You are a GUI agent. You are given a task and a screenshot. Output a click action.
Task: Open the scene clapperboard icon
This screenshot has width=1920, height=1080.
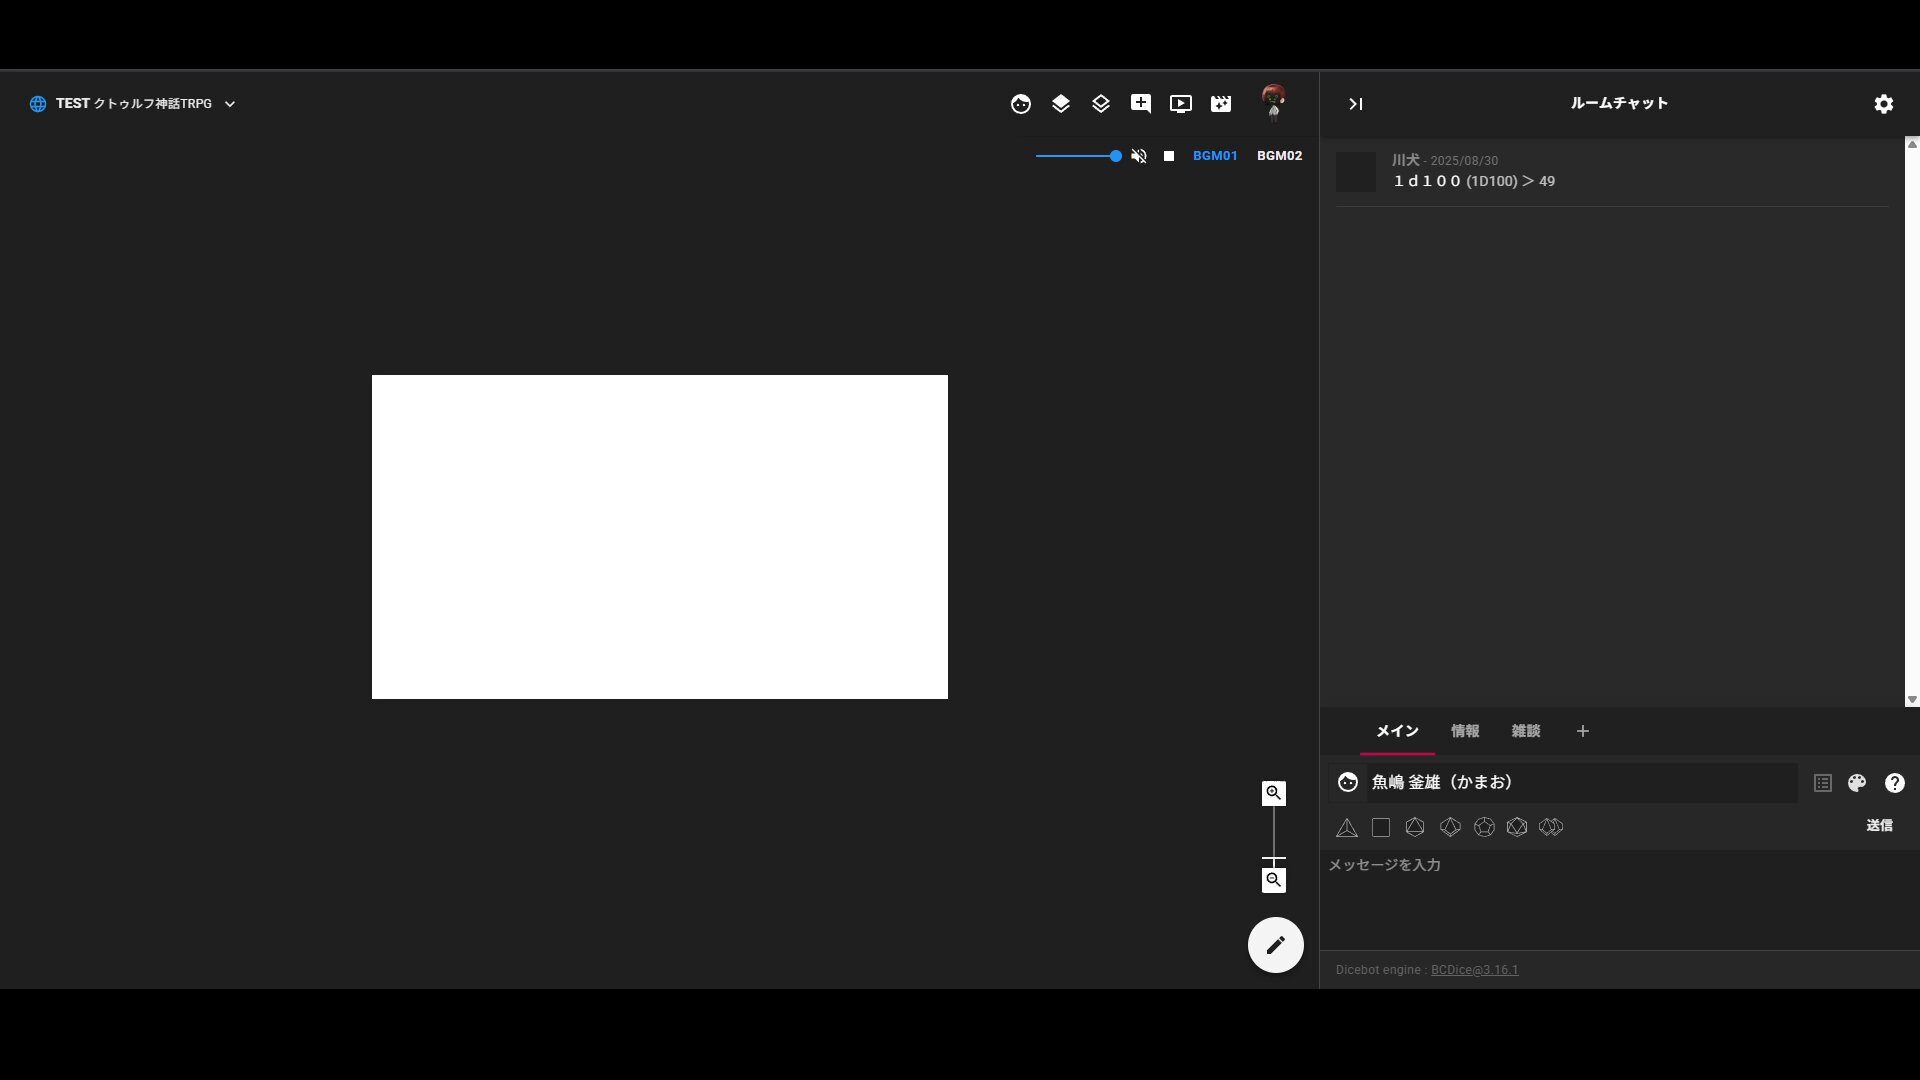(1220, 104)
